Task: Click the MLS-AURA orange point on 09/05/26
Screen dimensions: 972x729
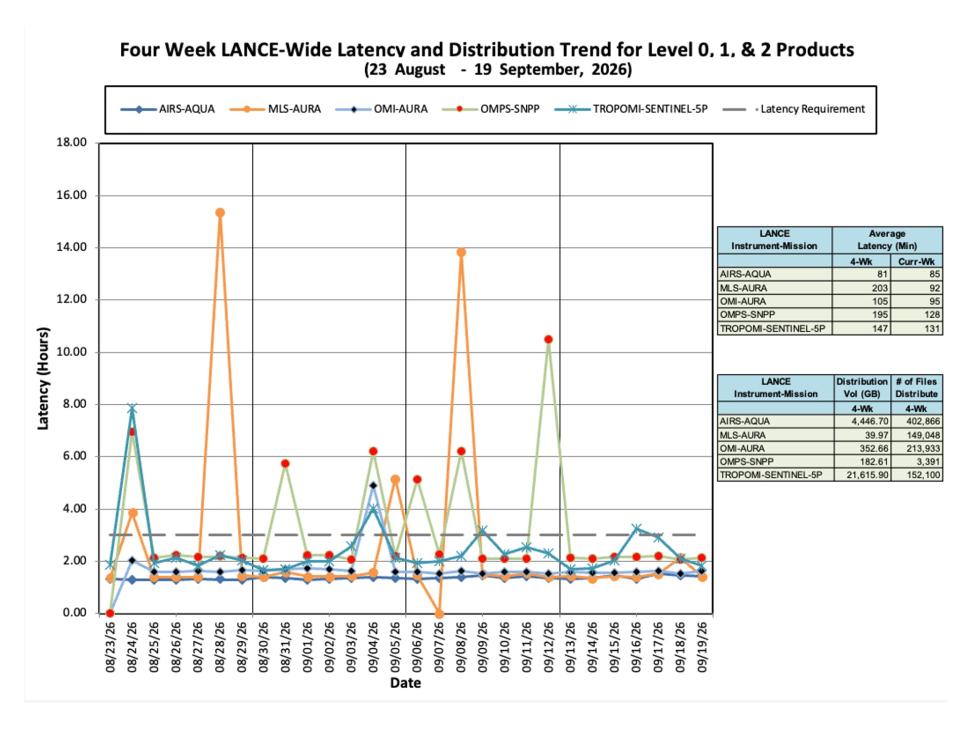Action: tap(395, 479)
